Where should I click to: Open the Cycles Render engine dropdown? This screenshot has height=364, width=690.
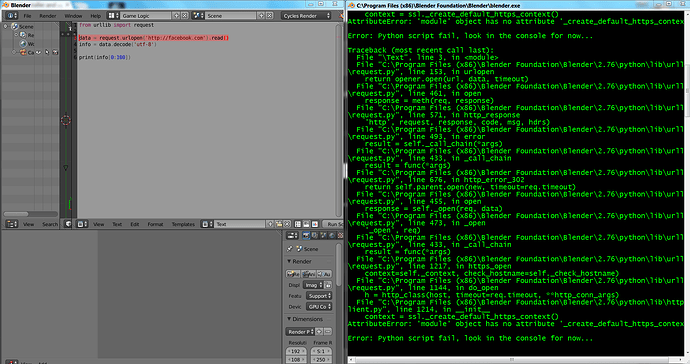pos(306,15)
